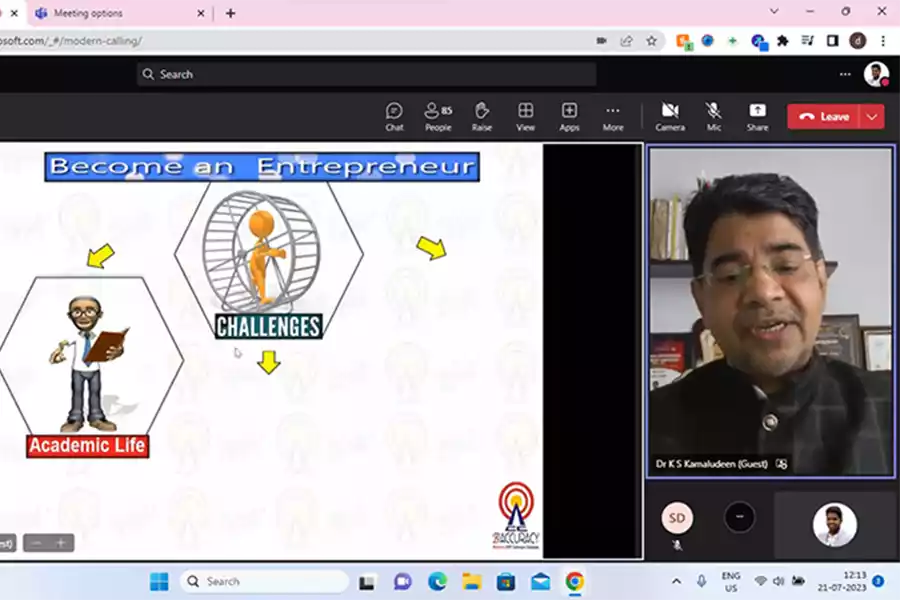Open the Chrome profile avatar
This screenshot has height=600, width=900.
[x=858, y=41]
